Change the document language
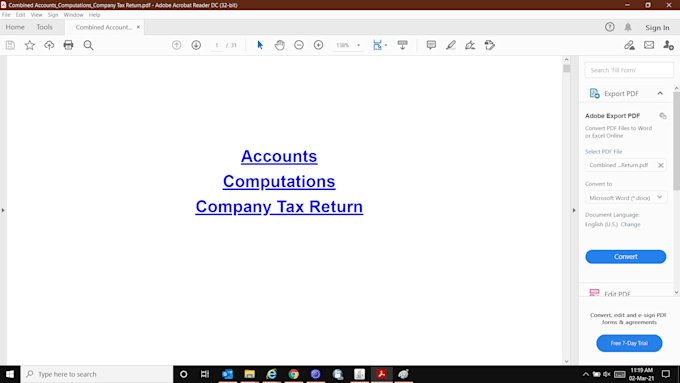Image resolution: width=680 pixels, height=383 pixels. (630, 224)
